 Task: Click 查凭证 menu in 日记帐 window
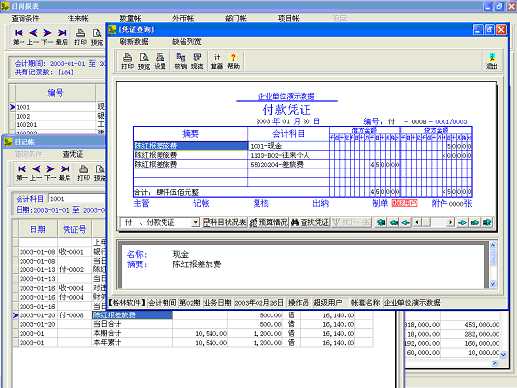pos(73,154)
